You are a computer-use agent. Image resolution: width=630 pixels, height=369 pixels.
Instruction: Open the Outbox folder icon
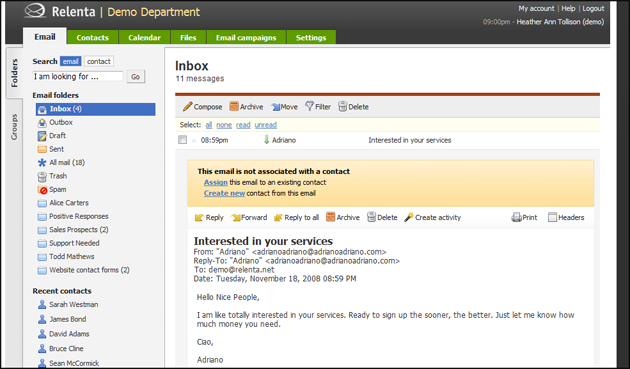42,123
